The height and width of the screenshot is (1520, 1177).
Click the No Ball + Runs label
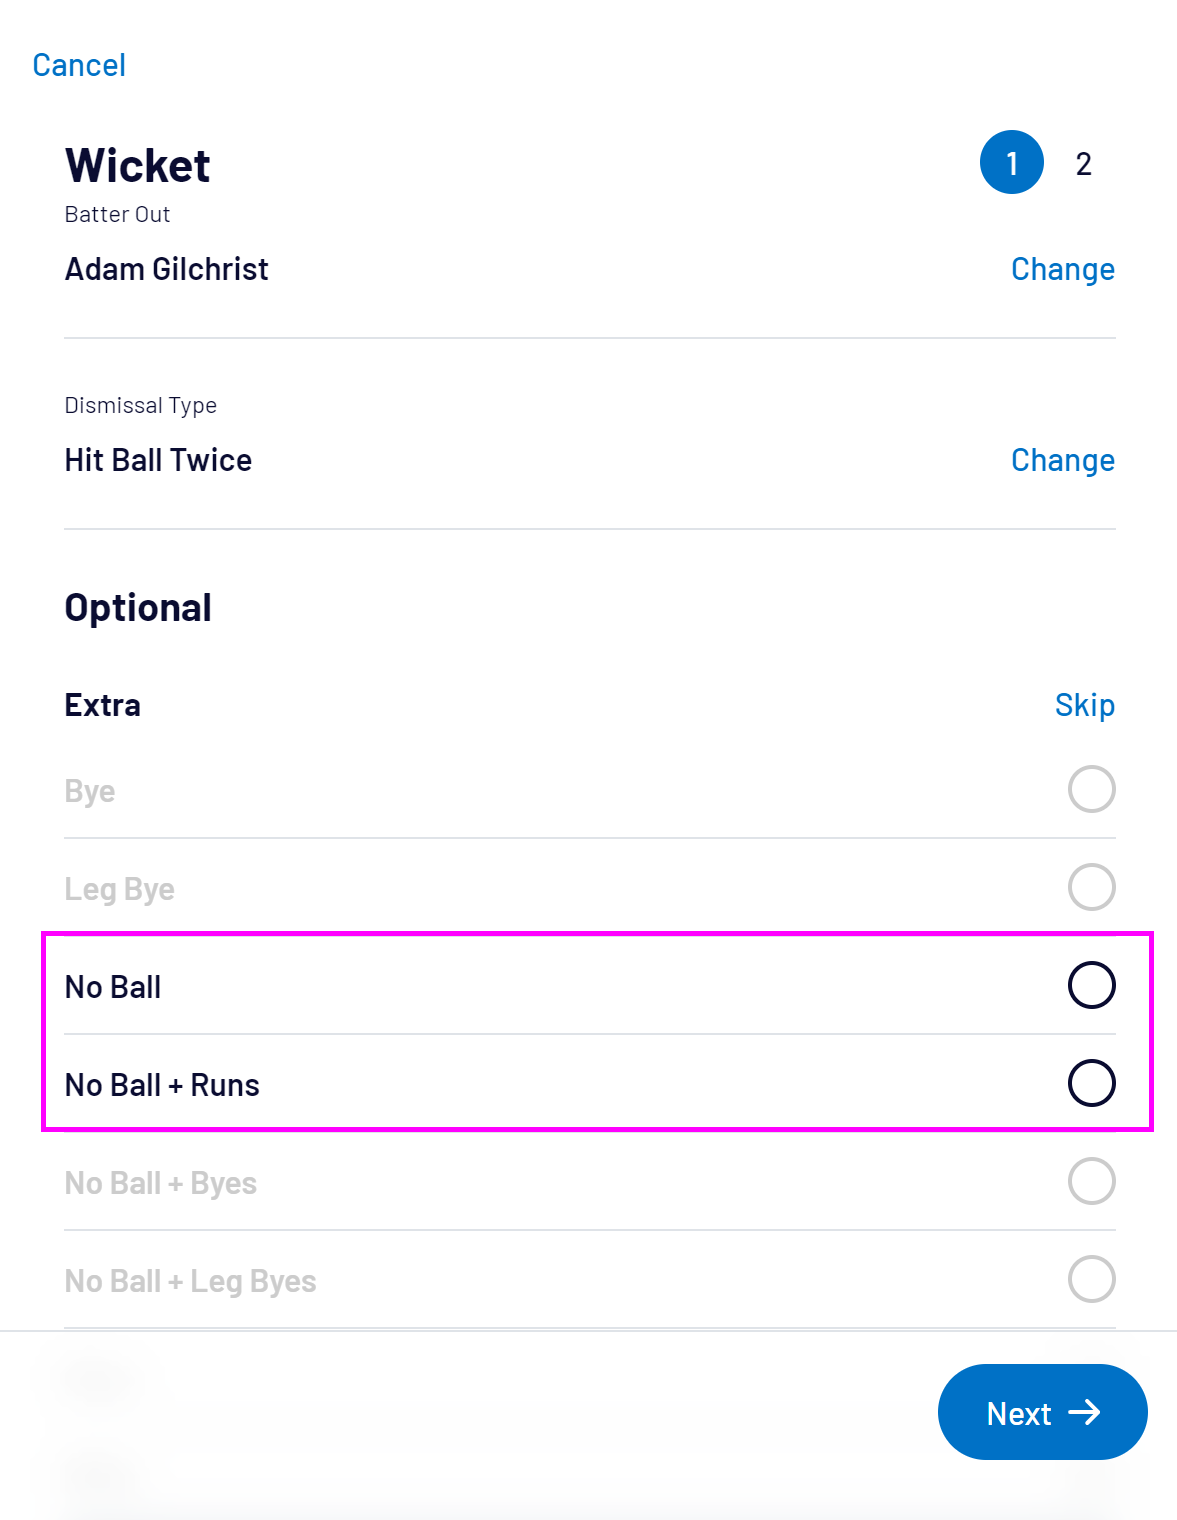click(162, 1085)
